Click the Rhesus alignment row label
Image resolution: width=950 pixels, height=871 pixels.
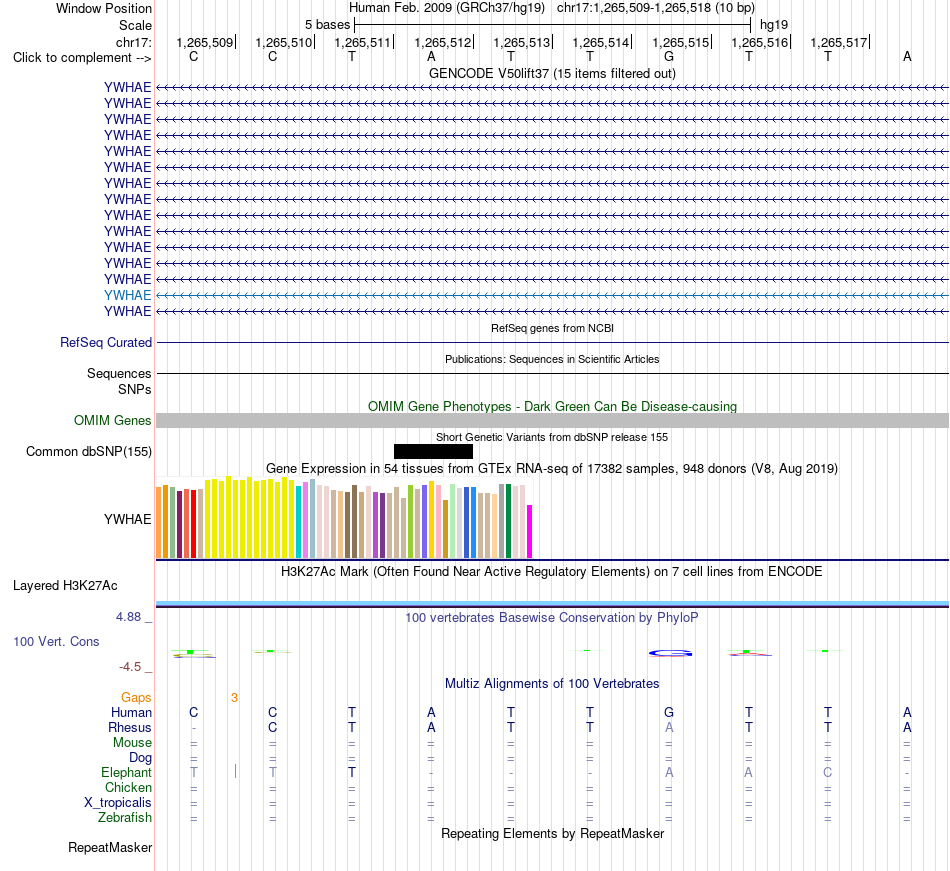(130, 727)
